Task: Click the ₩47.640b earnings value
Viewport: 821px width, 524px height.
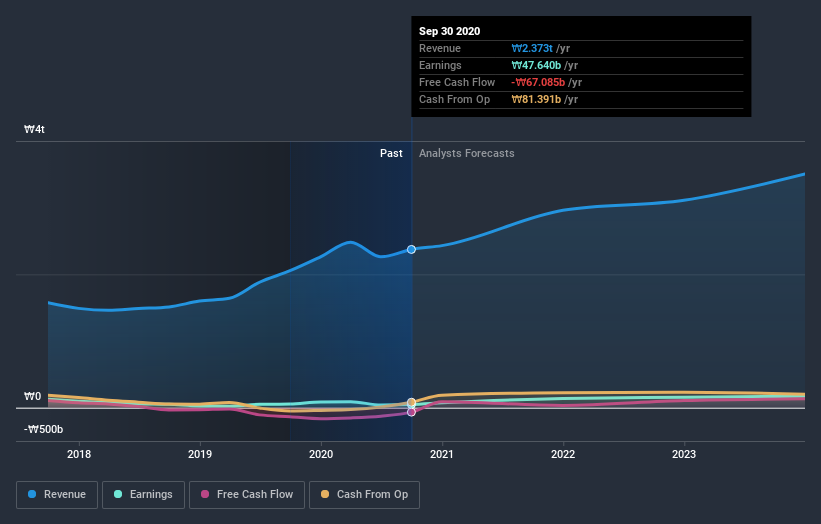Action: [536, 65]
